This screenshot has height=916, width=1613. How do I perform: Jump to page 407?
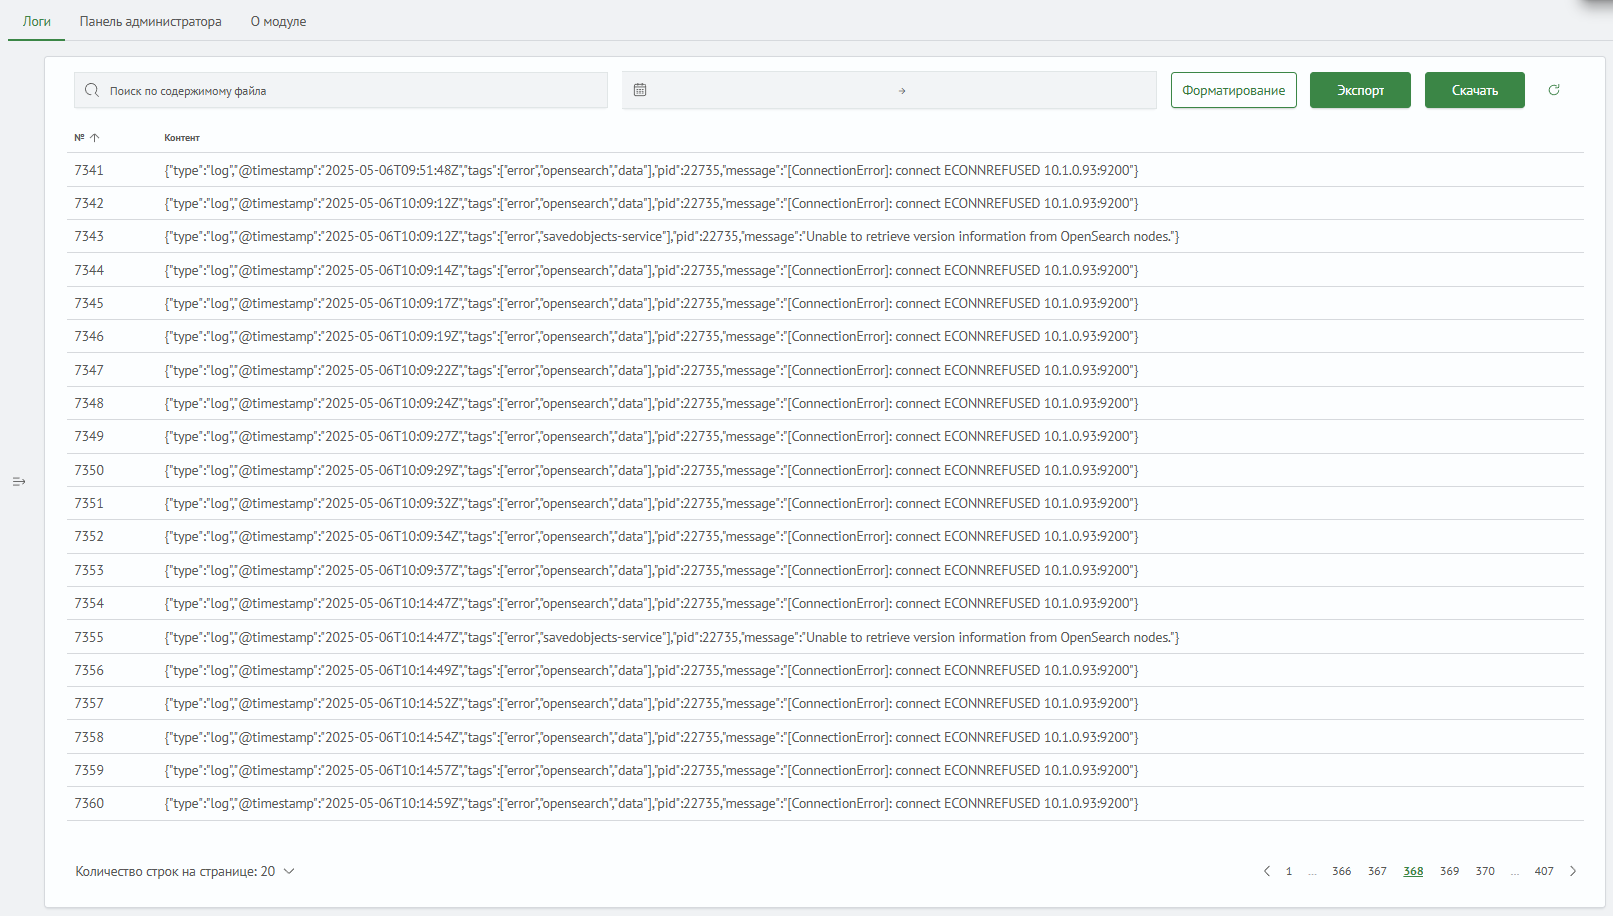1544,871
